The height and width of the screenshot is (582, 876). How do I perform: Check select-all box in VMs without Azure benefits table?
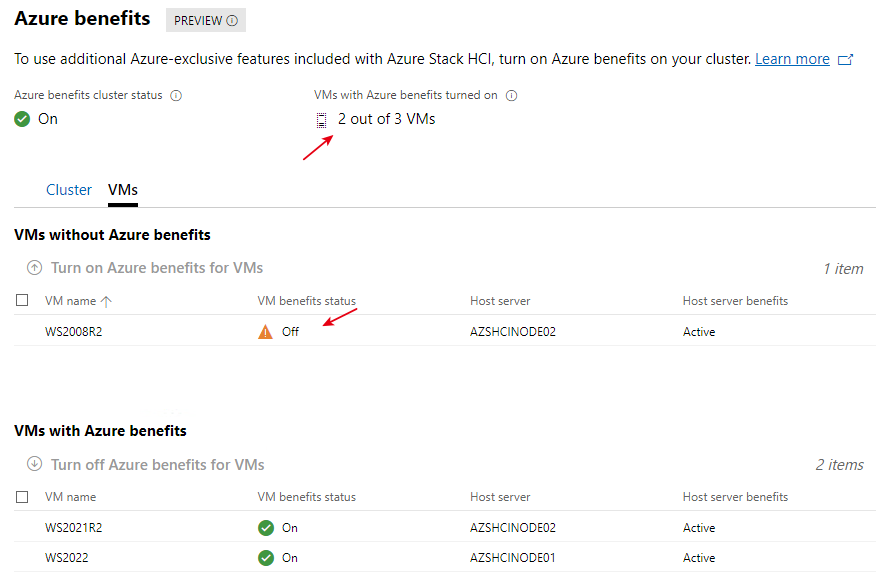[22, 300]
